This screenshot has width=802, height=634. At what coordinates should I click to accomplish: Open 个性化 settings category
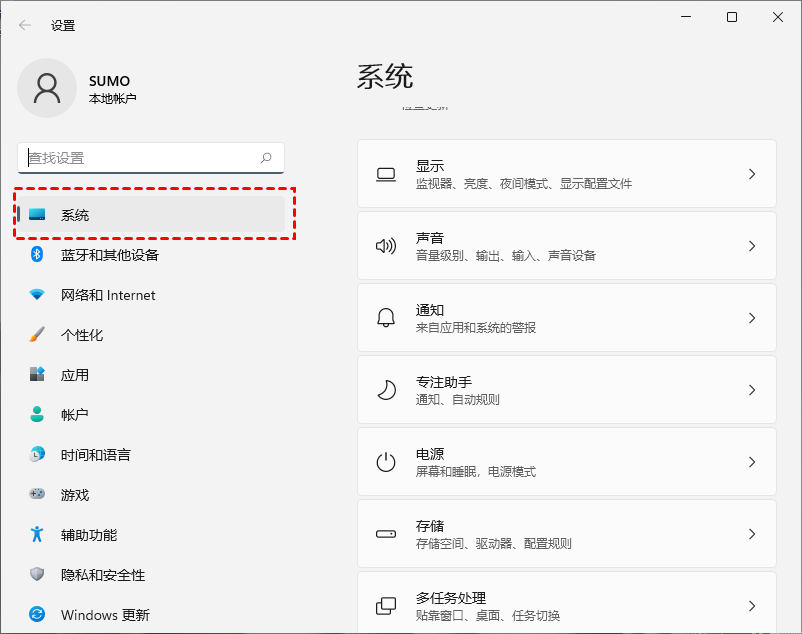pos(151,335)
